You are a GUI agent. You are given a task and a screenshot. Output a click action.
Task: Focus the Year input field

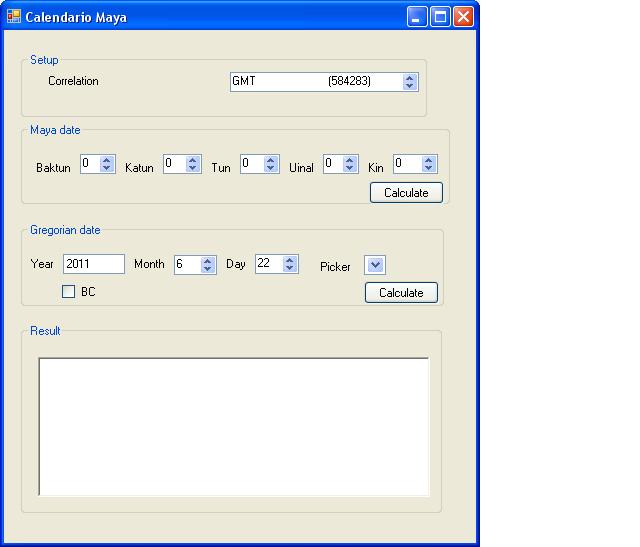94,264
